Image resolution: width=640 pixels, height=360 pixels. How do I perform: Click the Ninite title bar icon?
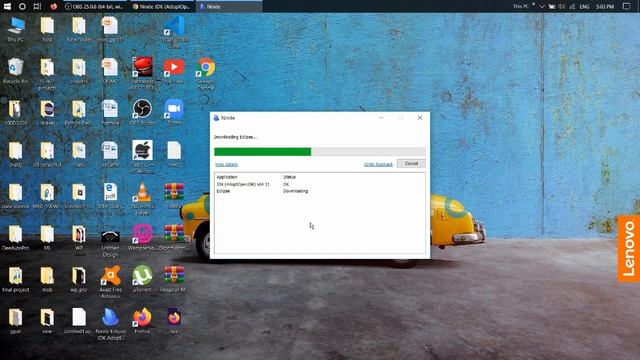(x=216, y=118)
